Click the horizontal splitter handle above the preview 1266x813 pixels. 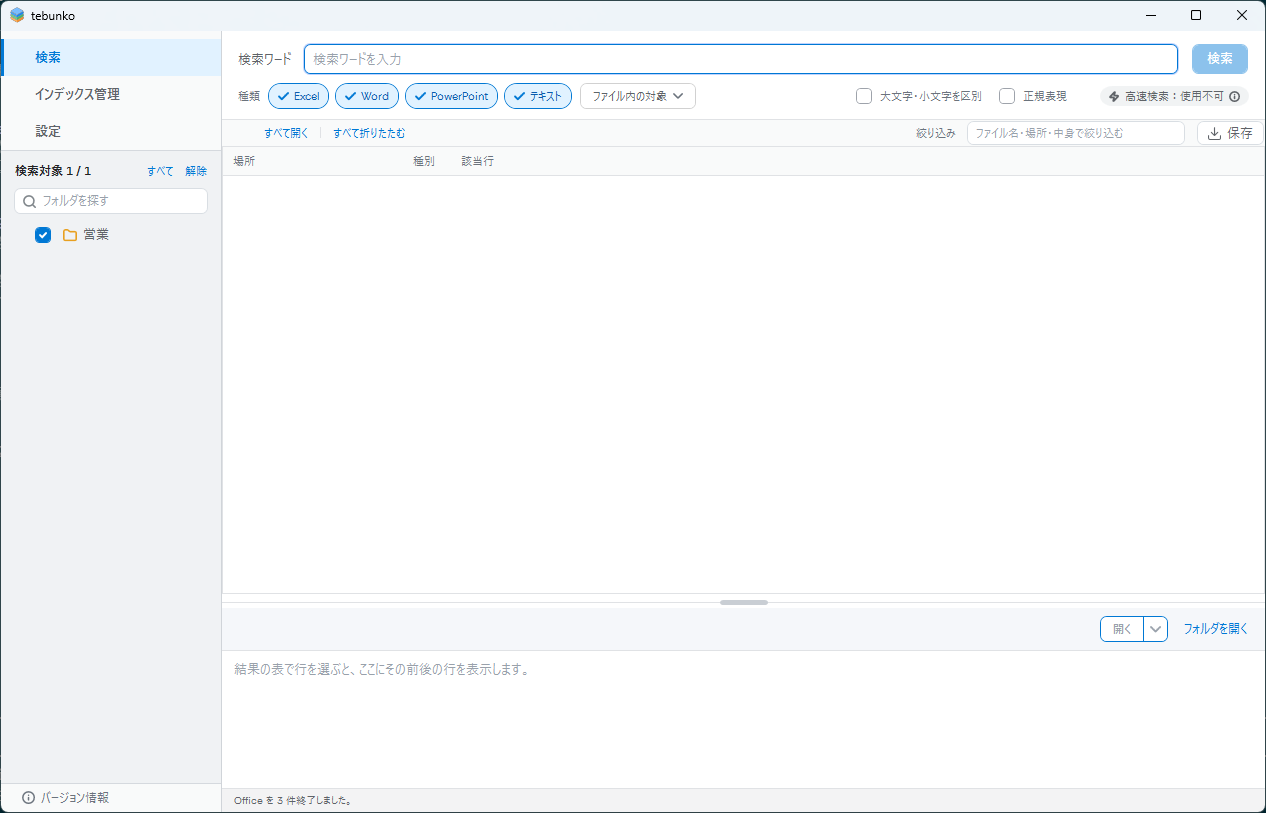744,602
